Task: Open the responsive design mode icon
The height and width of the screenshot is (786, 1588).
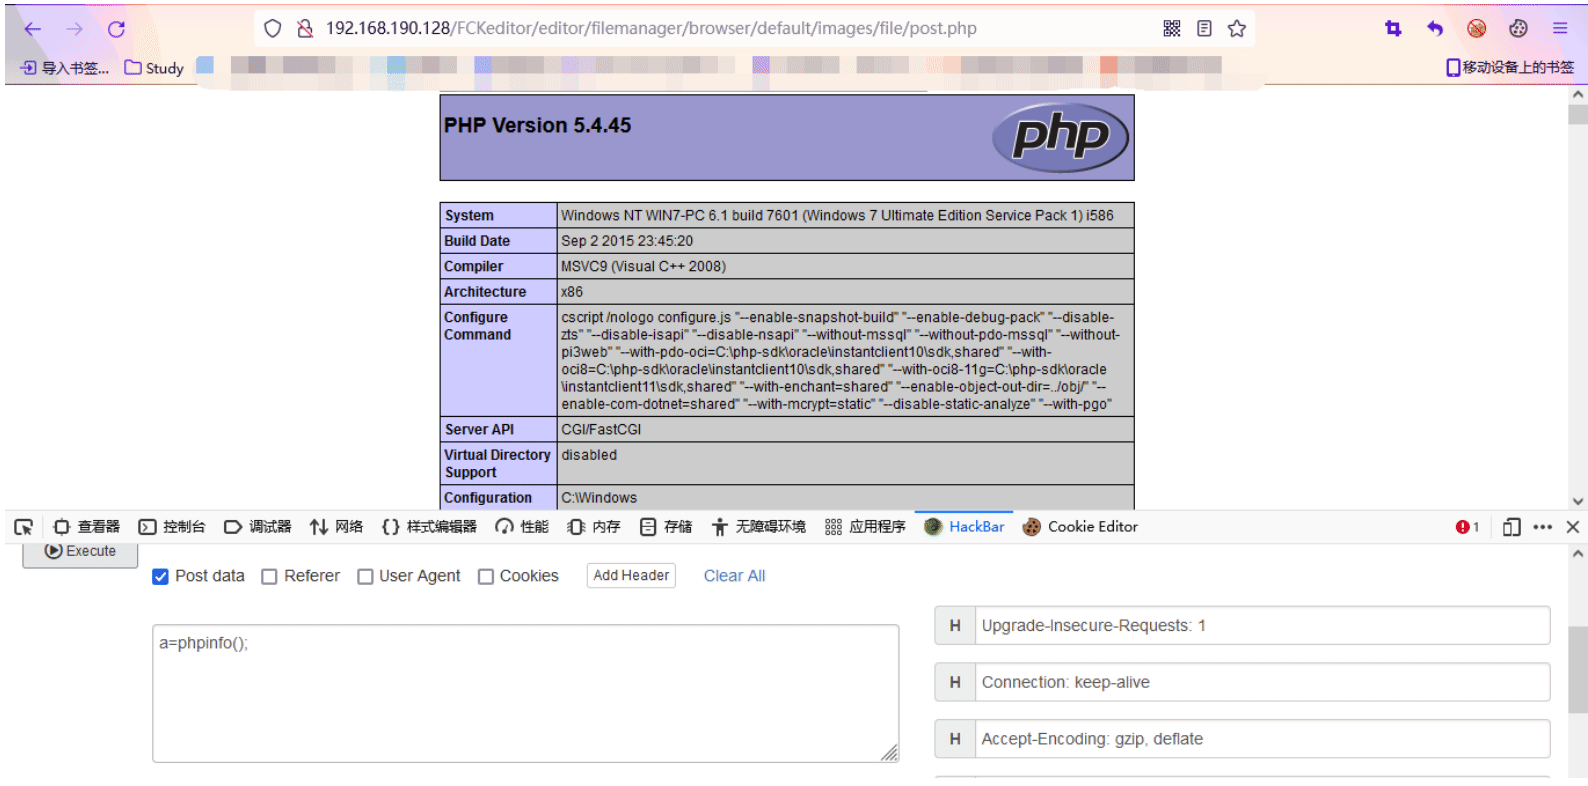Action: pyautogui.click(x=1511, y=527)
